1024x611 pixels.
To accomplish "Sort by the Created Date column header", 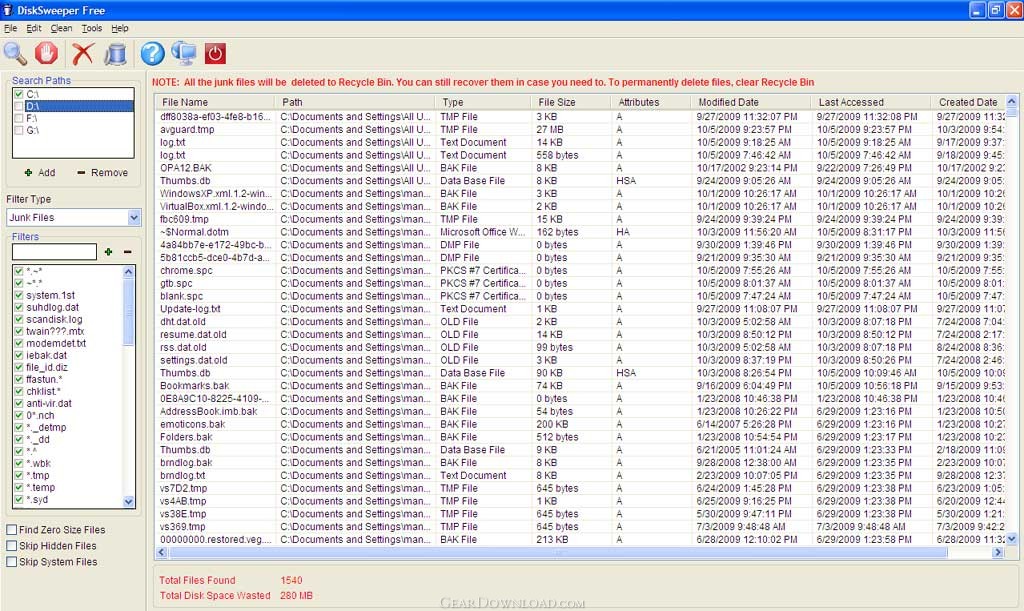I will pos(968,102).
